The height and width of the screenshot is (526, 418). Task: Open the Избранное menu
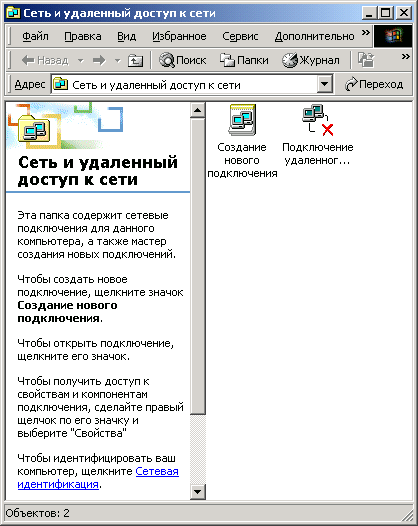tap(179, 36)
